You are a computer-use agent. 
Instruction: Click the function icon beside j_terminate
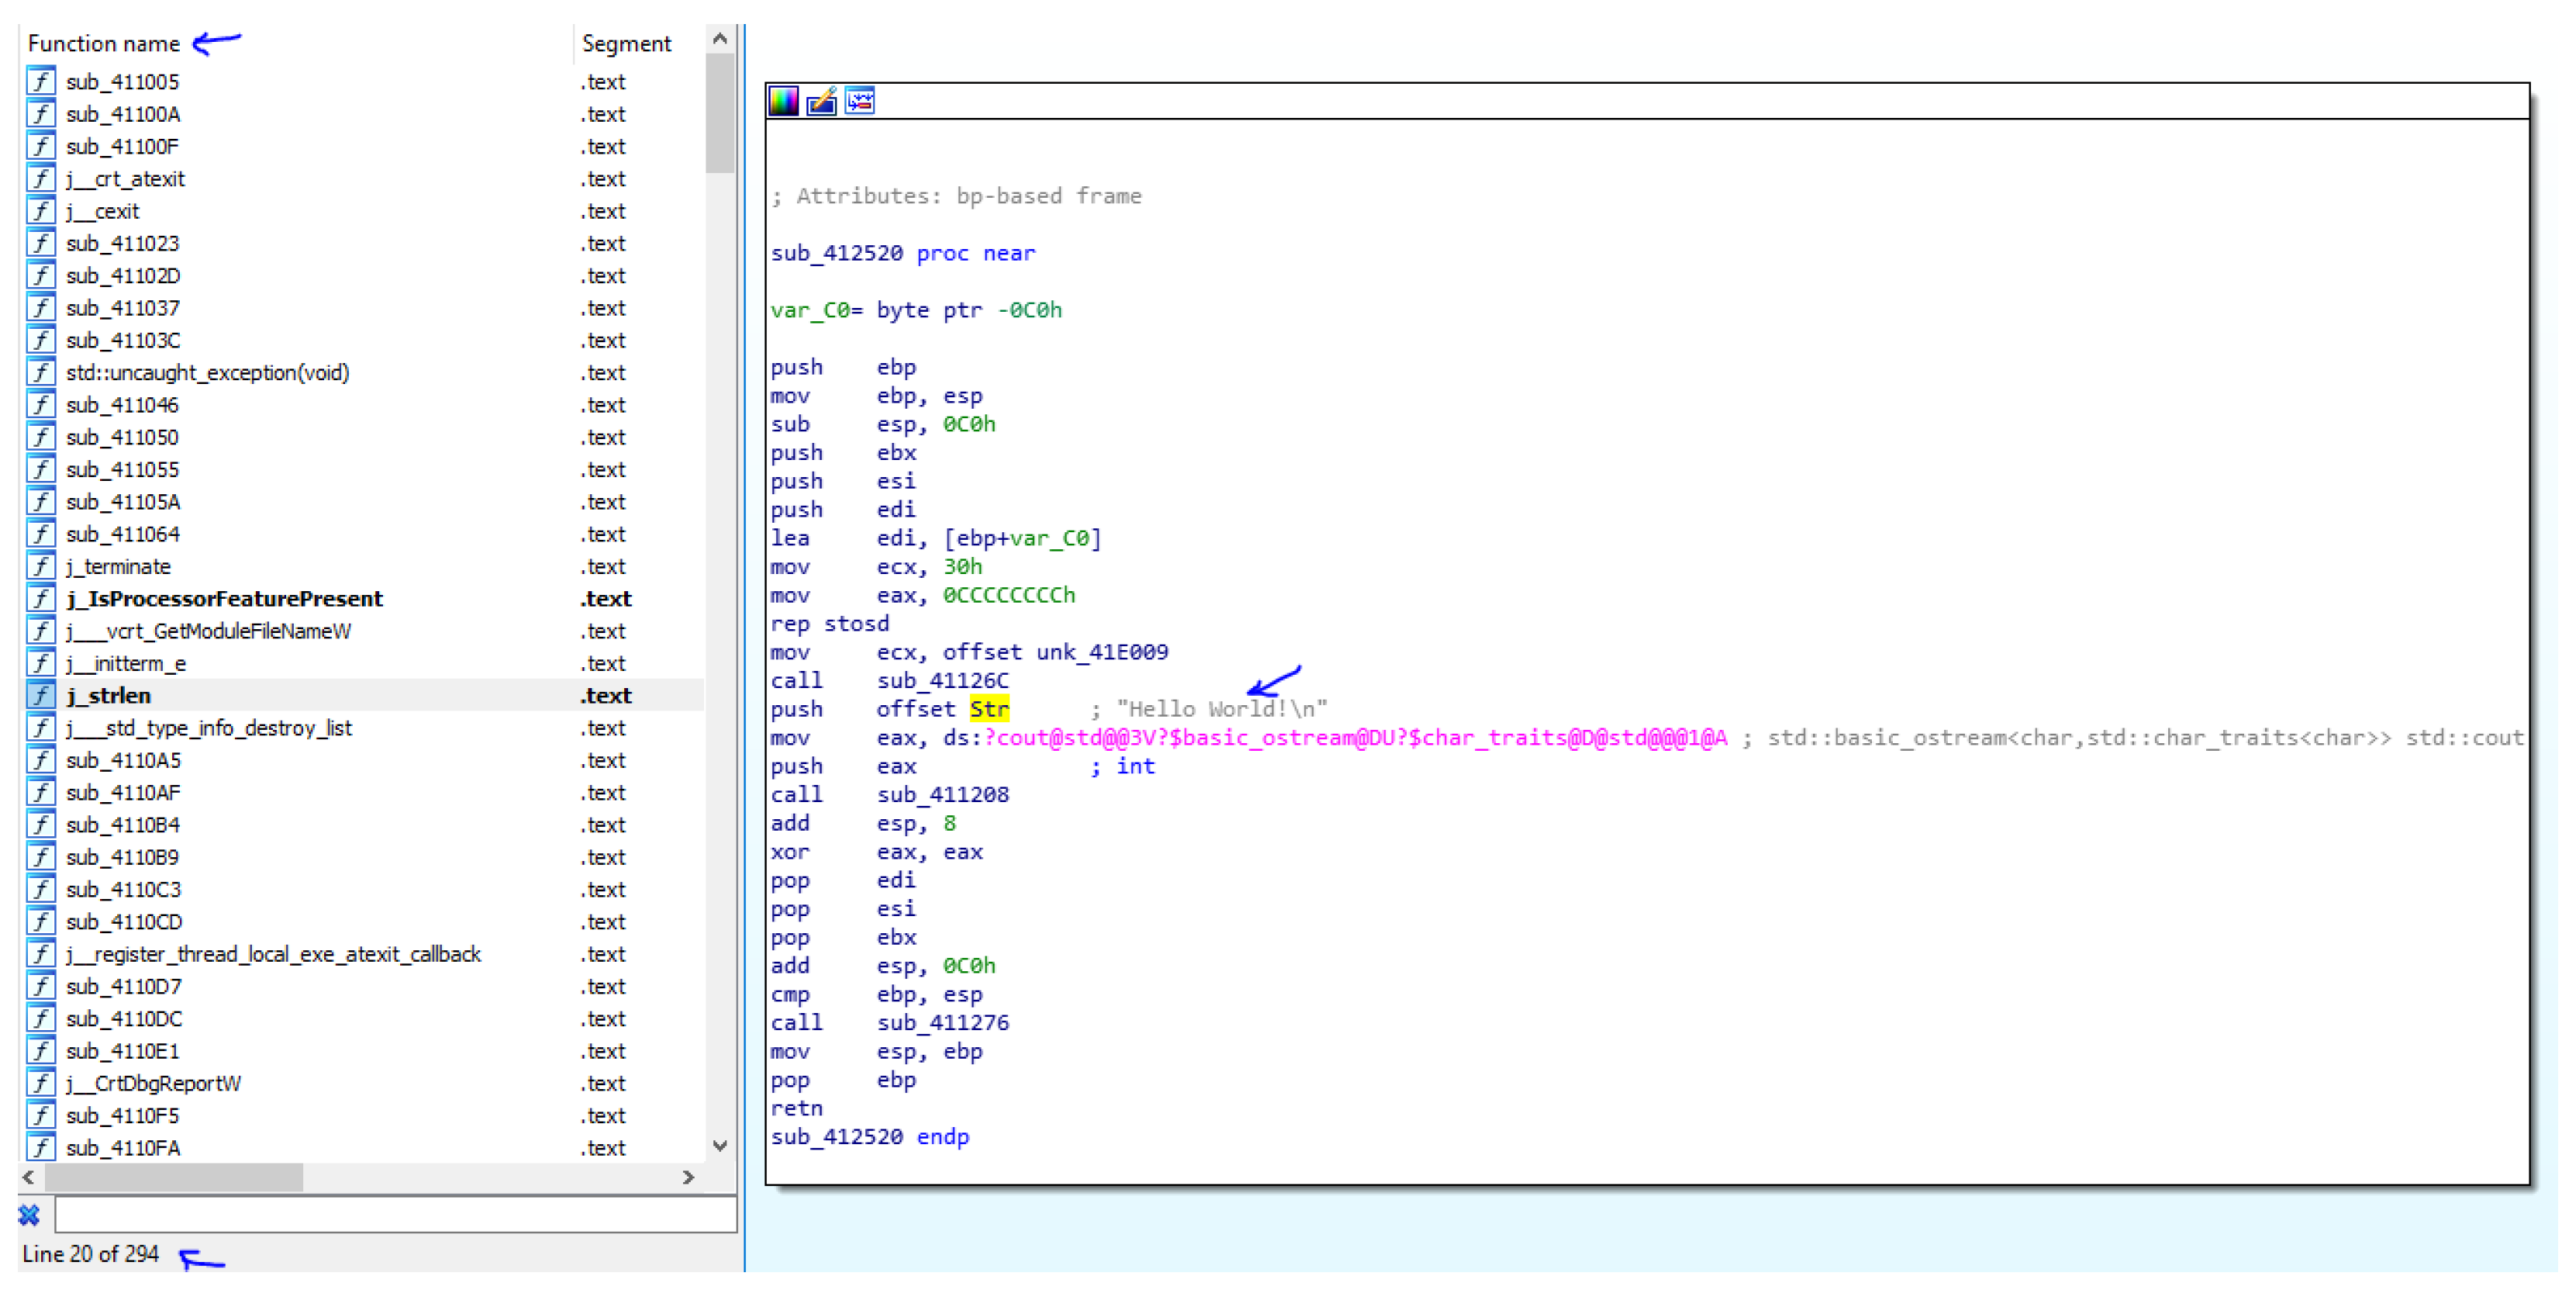(41, 566)
